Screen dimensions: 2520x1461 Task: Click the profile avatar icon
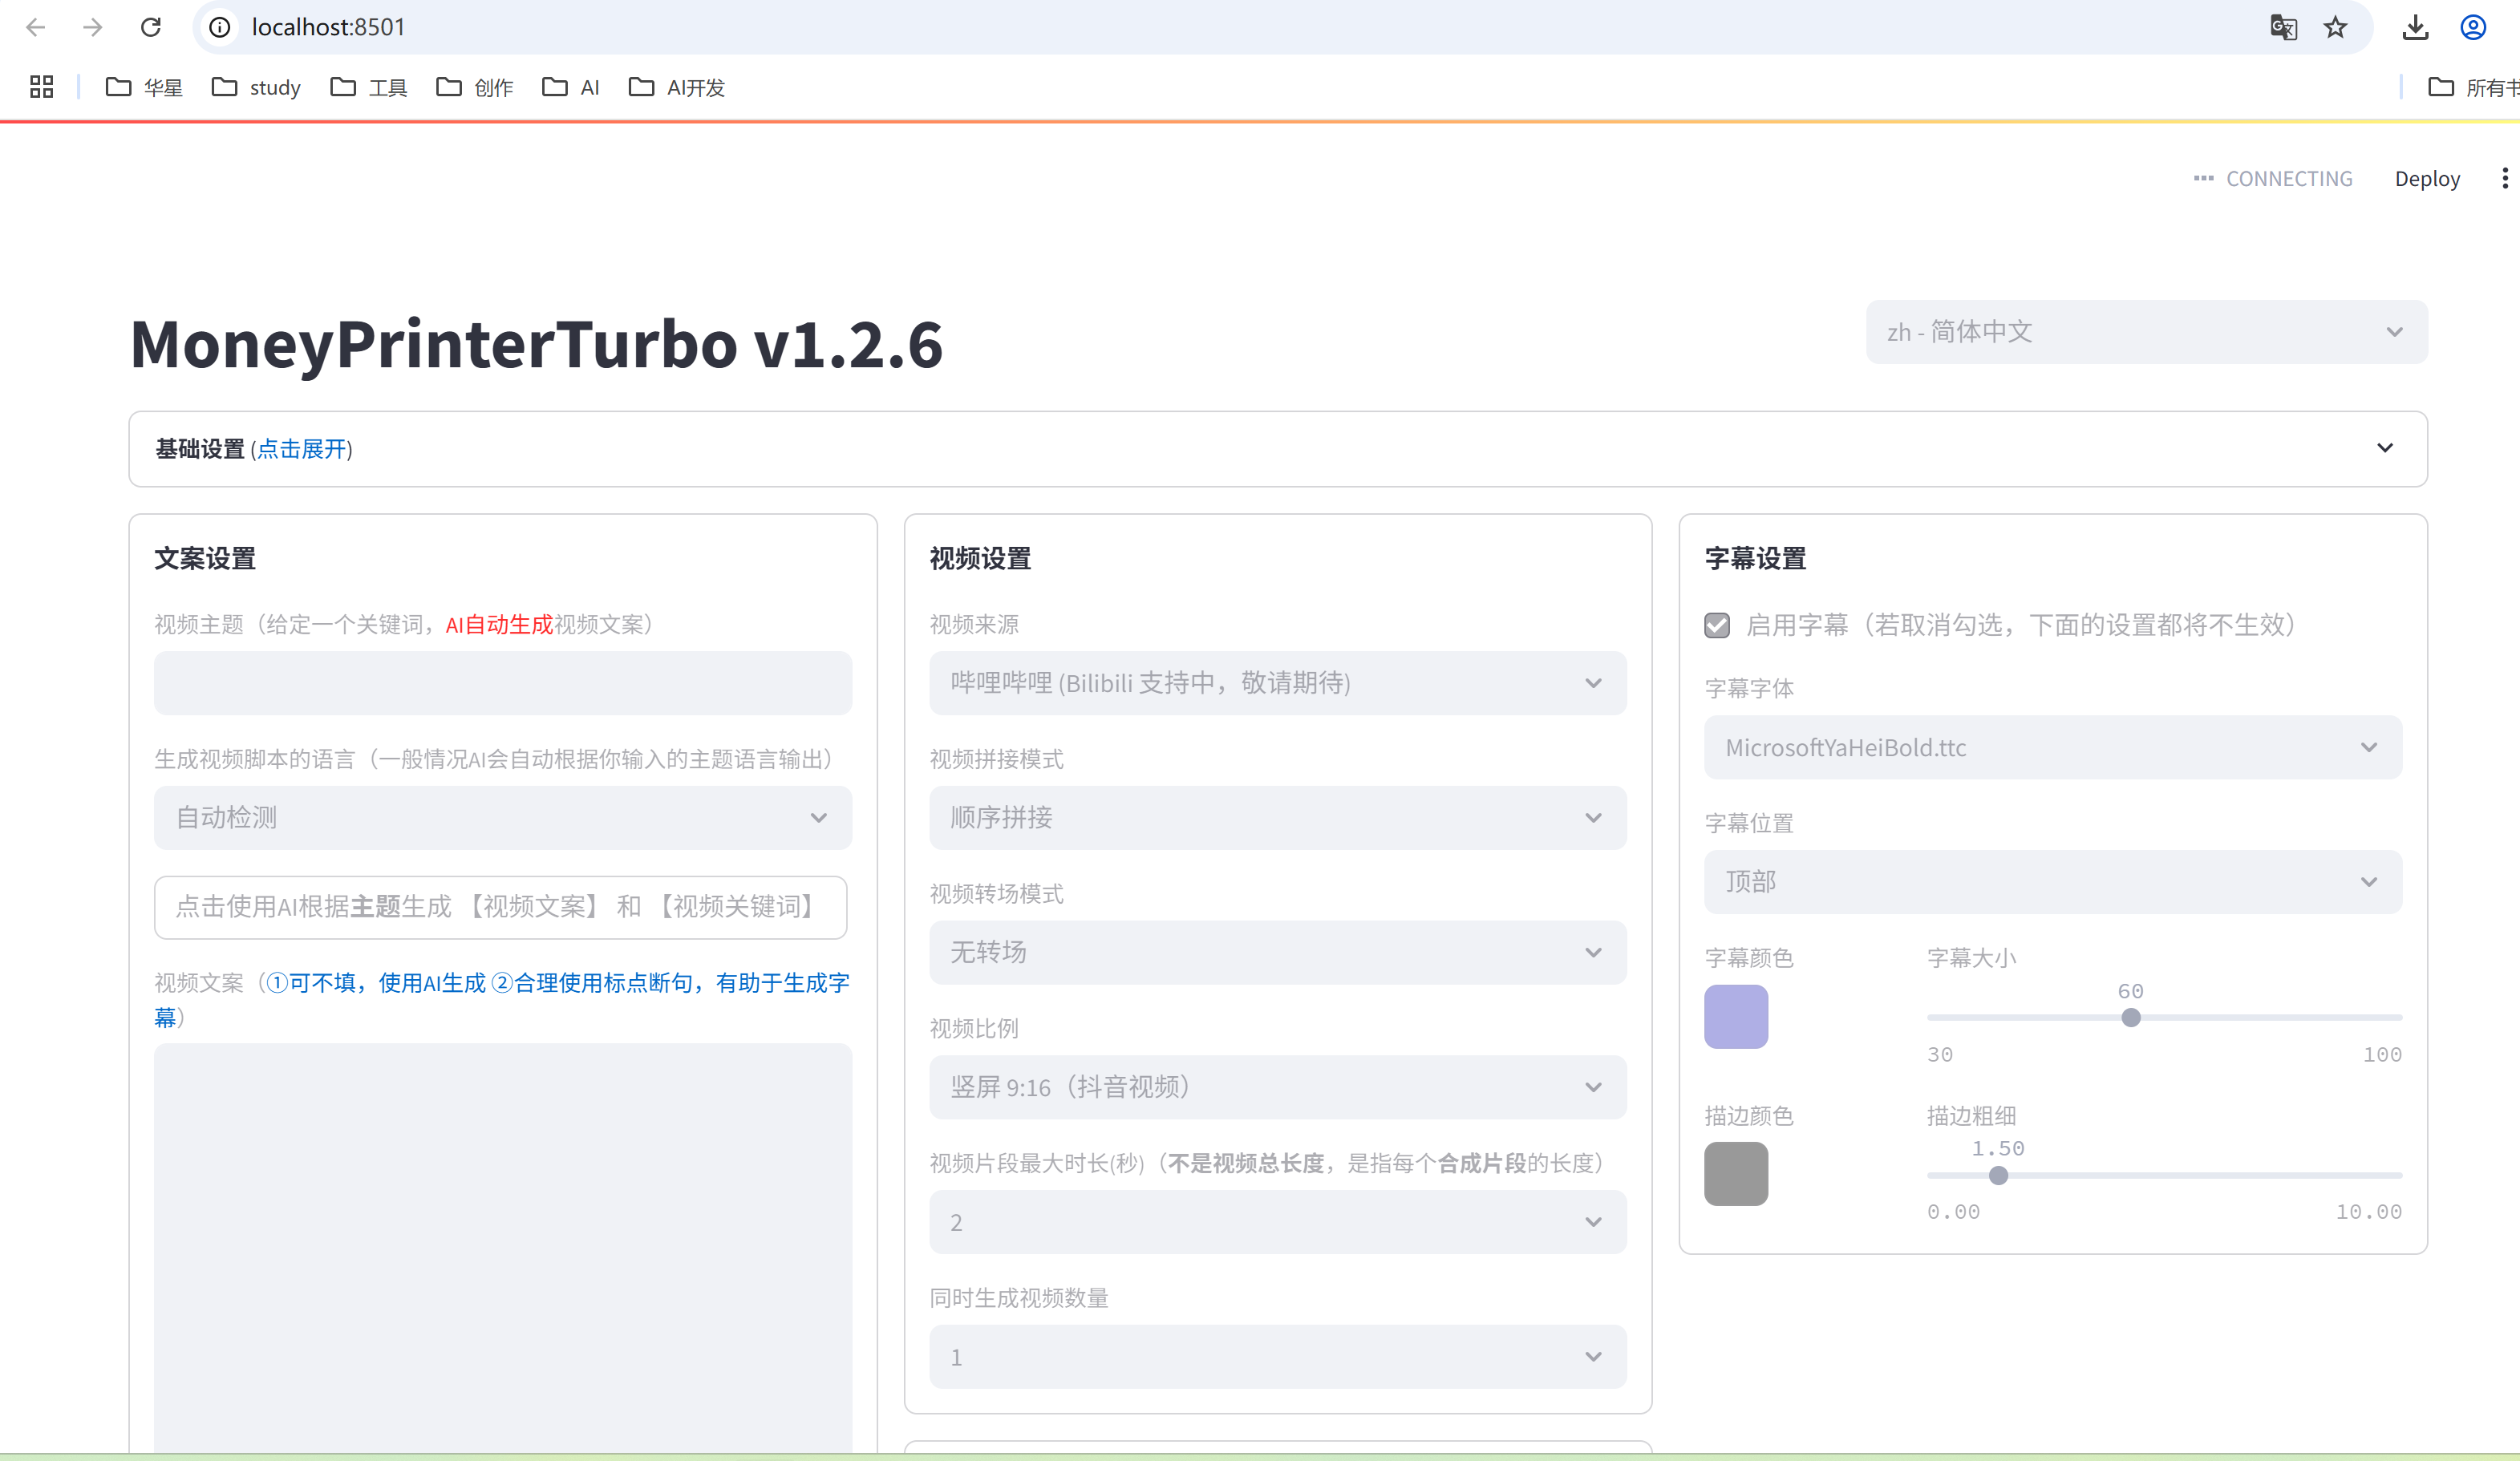click(2473, 27)
